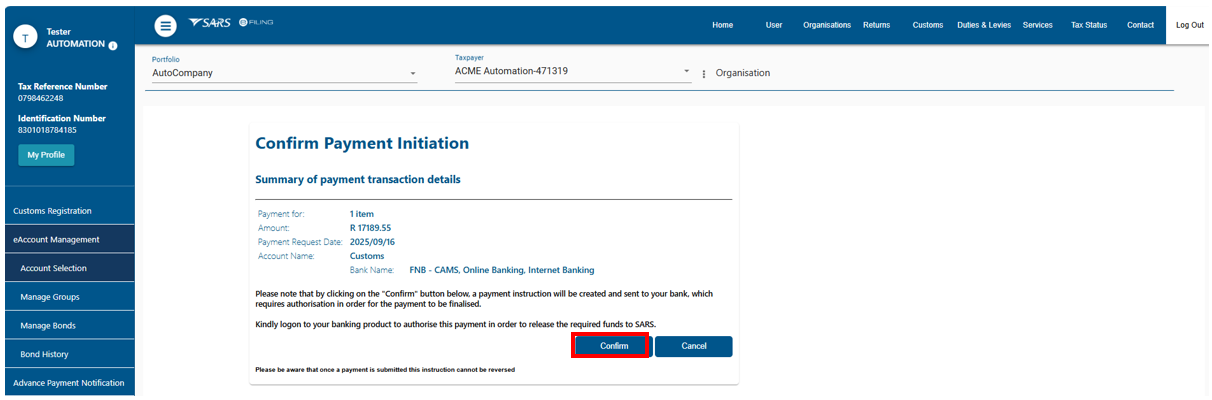The image size is (1212, 400).
Task: Open the Returns menu
Action: click(x=876, y=25)
